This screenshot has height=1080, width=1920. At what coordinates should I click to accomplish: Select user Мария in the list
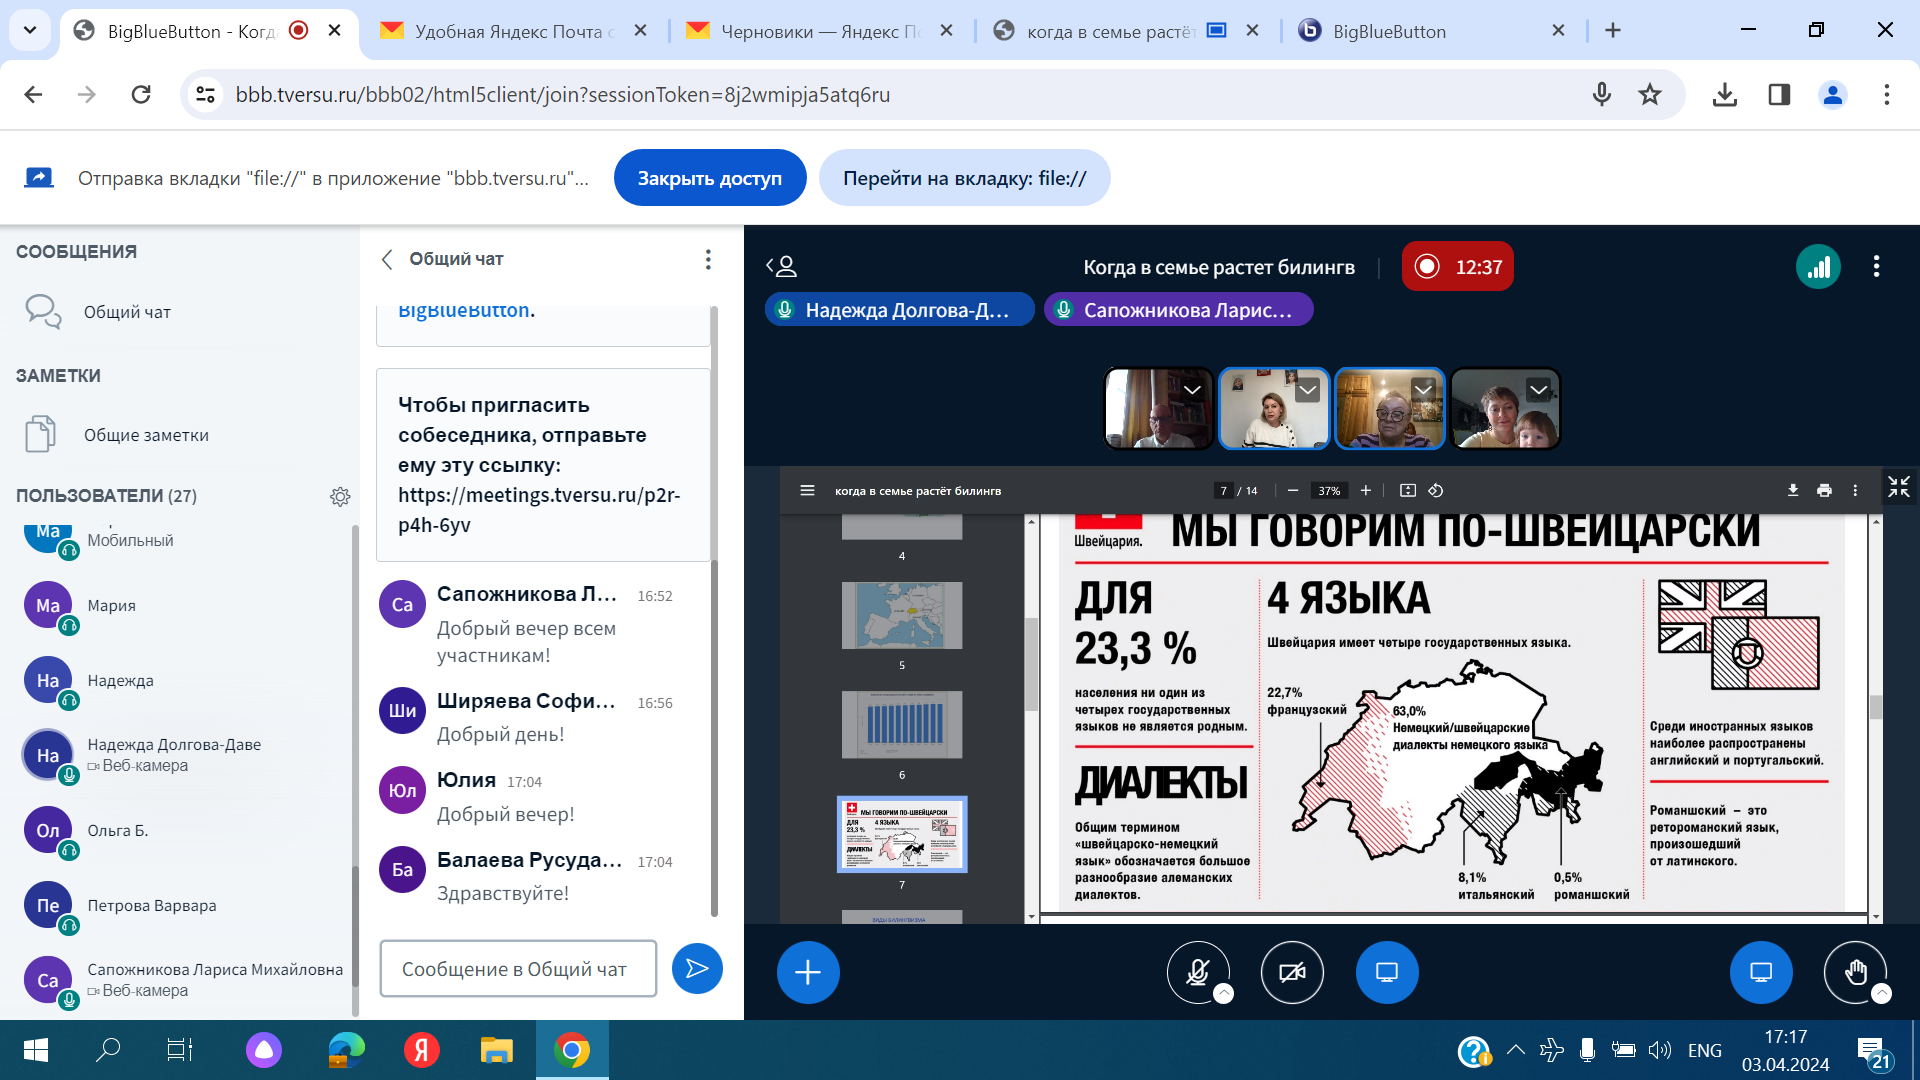click(x=180, y=605)
